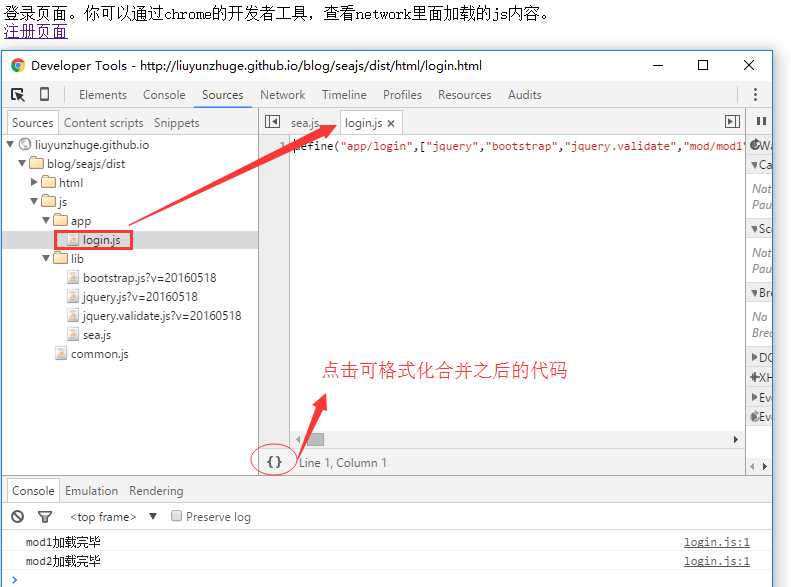This screenshot has height=587, width=791.
Task: Click the mod2加载完毕 console message
Action: pos(63,561)
